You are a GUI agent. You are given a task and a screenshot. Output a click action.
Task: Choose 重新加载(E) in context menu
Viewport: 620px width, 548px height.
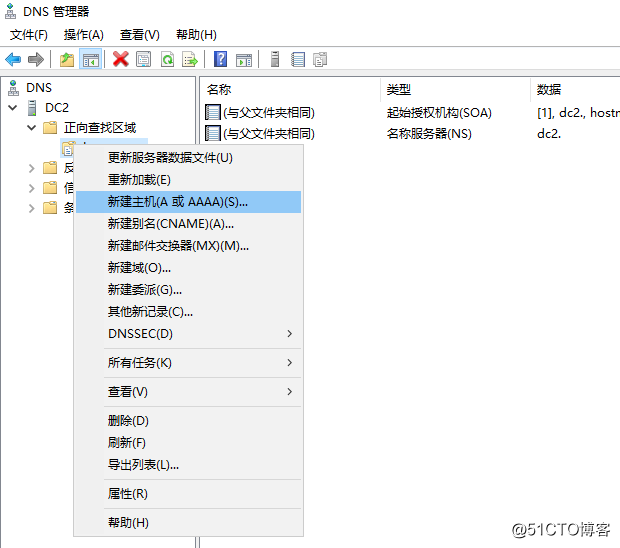(189, 180)
